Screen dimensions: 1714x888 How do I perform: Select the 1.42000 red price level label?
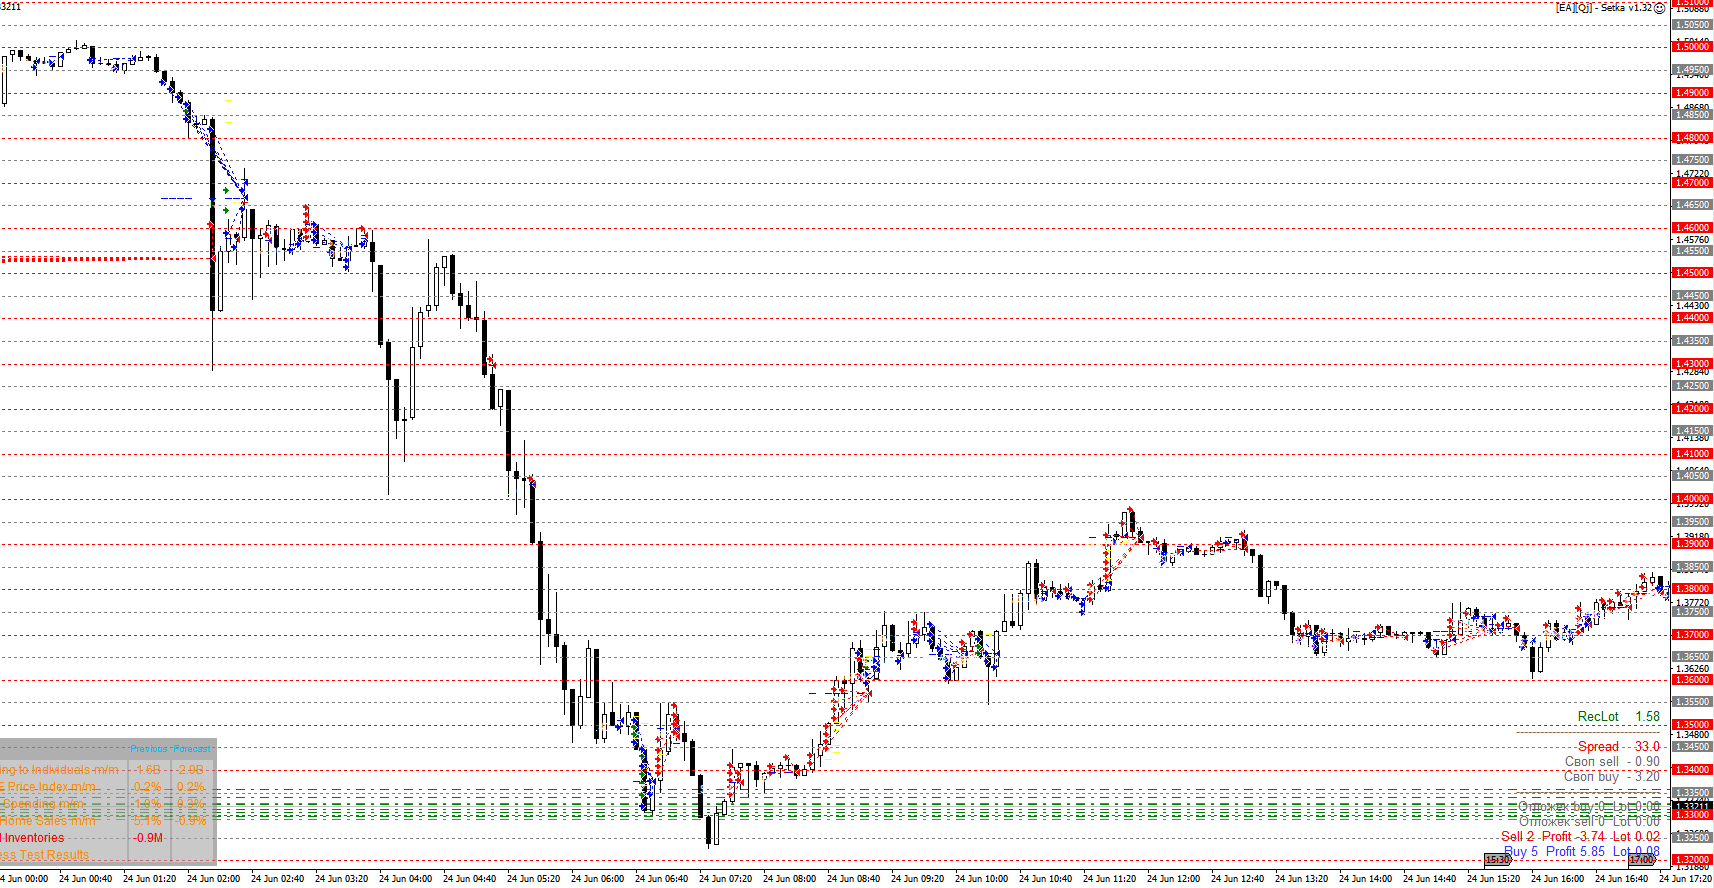coord(1692,409)
